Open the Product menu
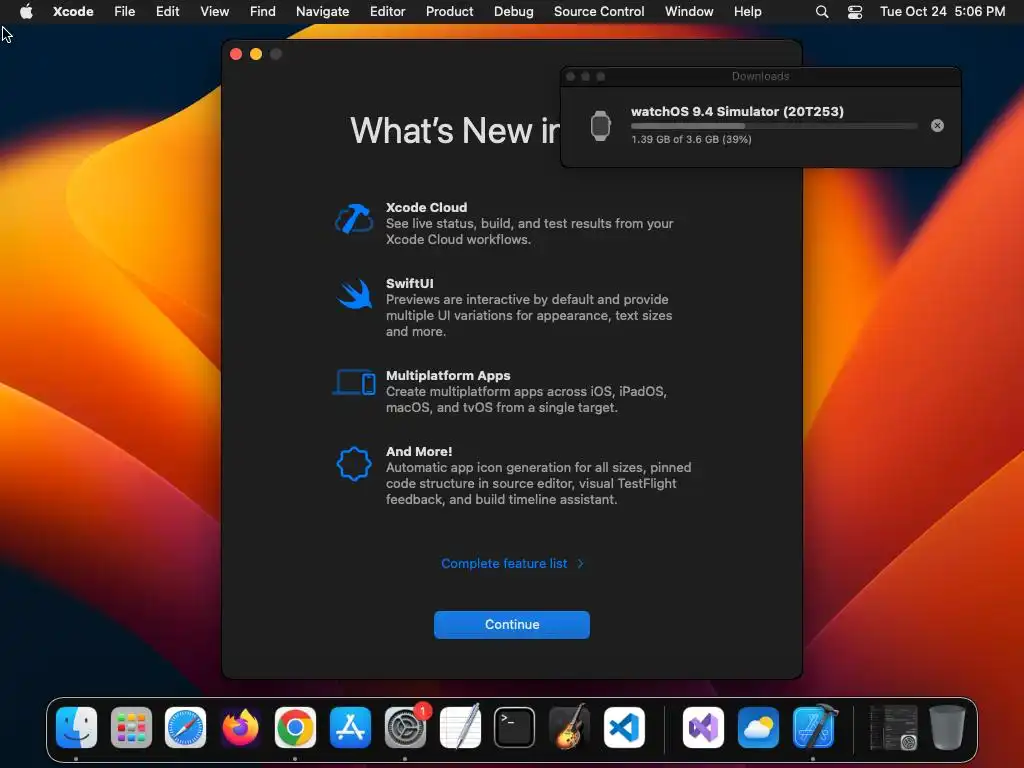This screenshot has height=768, width=1024. pyautogui.click(x=449, y=11)
